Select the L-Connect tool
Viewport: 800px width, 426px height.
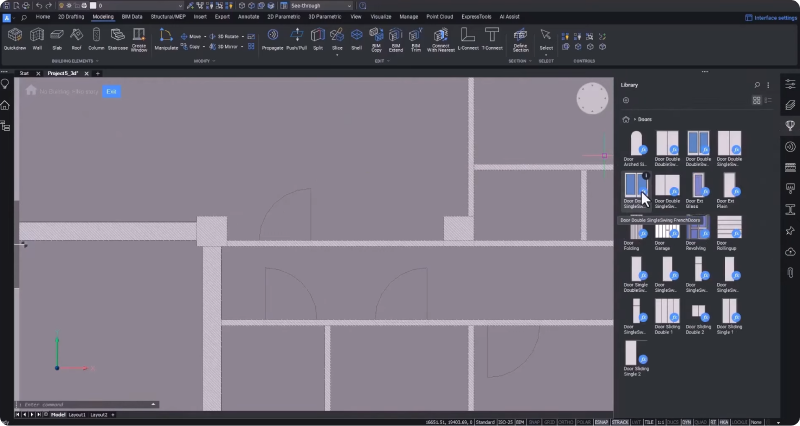pyautogui.click(x=468, y=39)
